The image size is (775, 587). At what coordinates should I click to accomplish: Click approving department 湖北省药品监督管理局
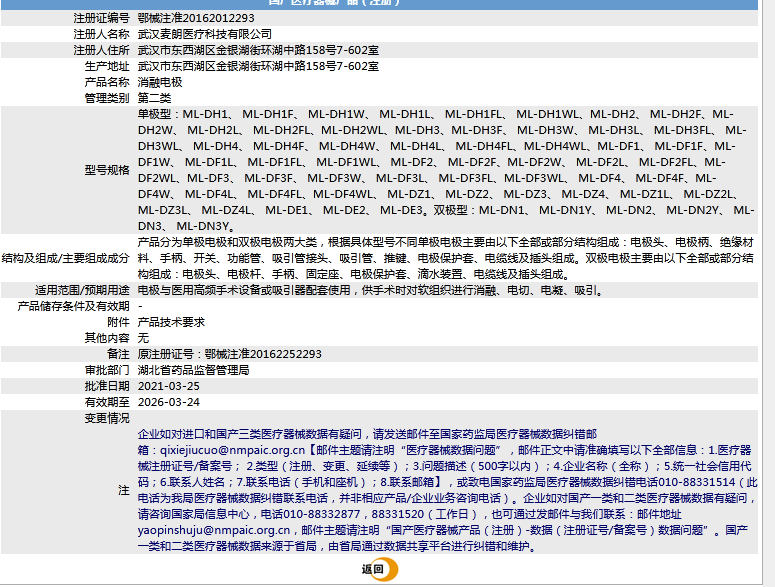193,370
